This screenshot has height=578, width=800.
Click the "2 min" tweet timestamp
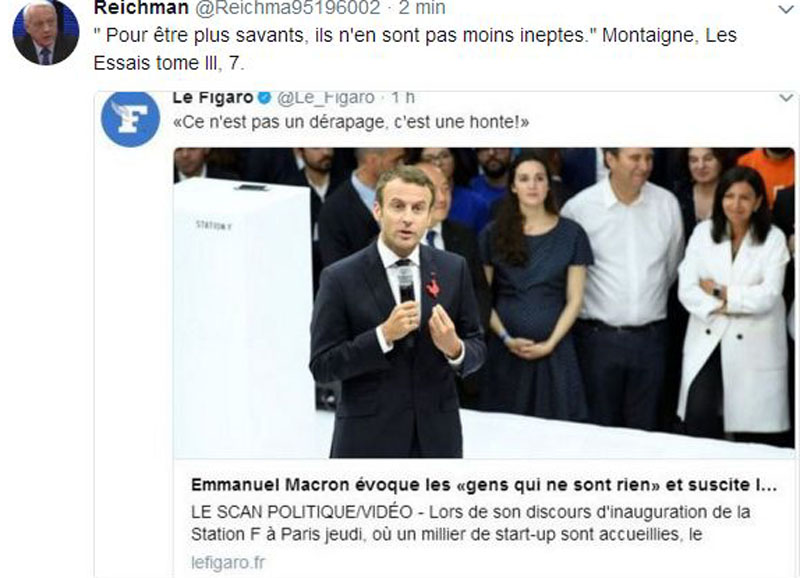click(x=422, y=8)
